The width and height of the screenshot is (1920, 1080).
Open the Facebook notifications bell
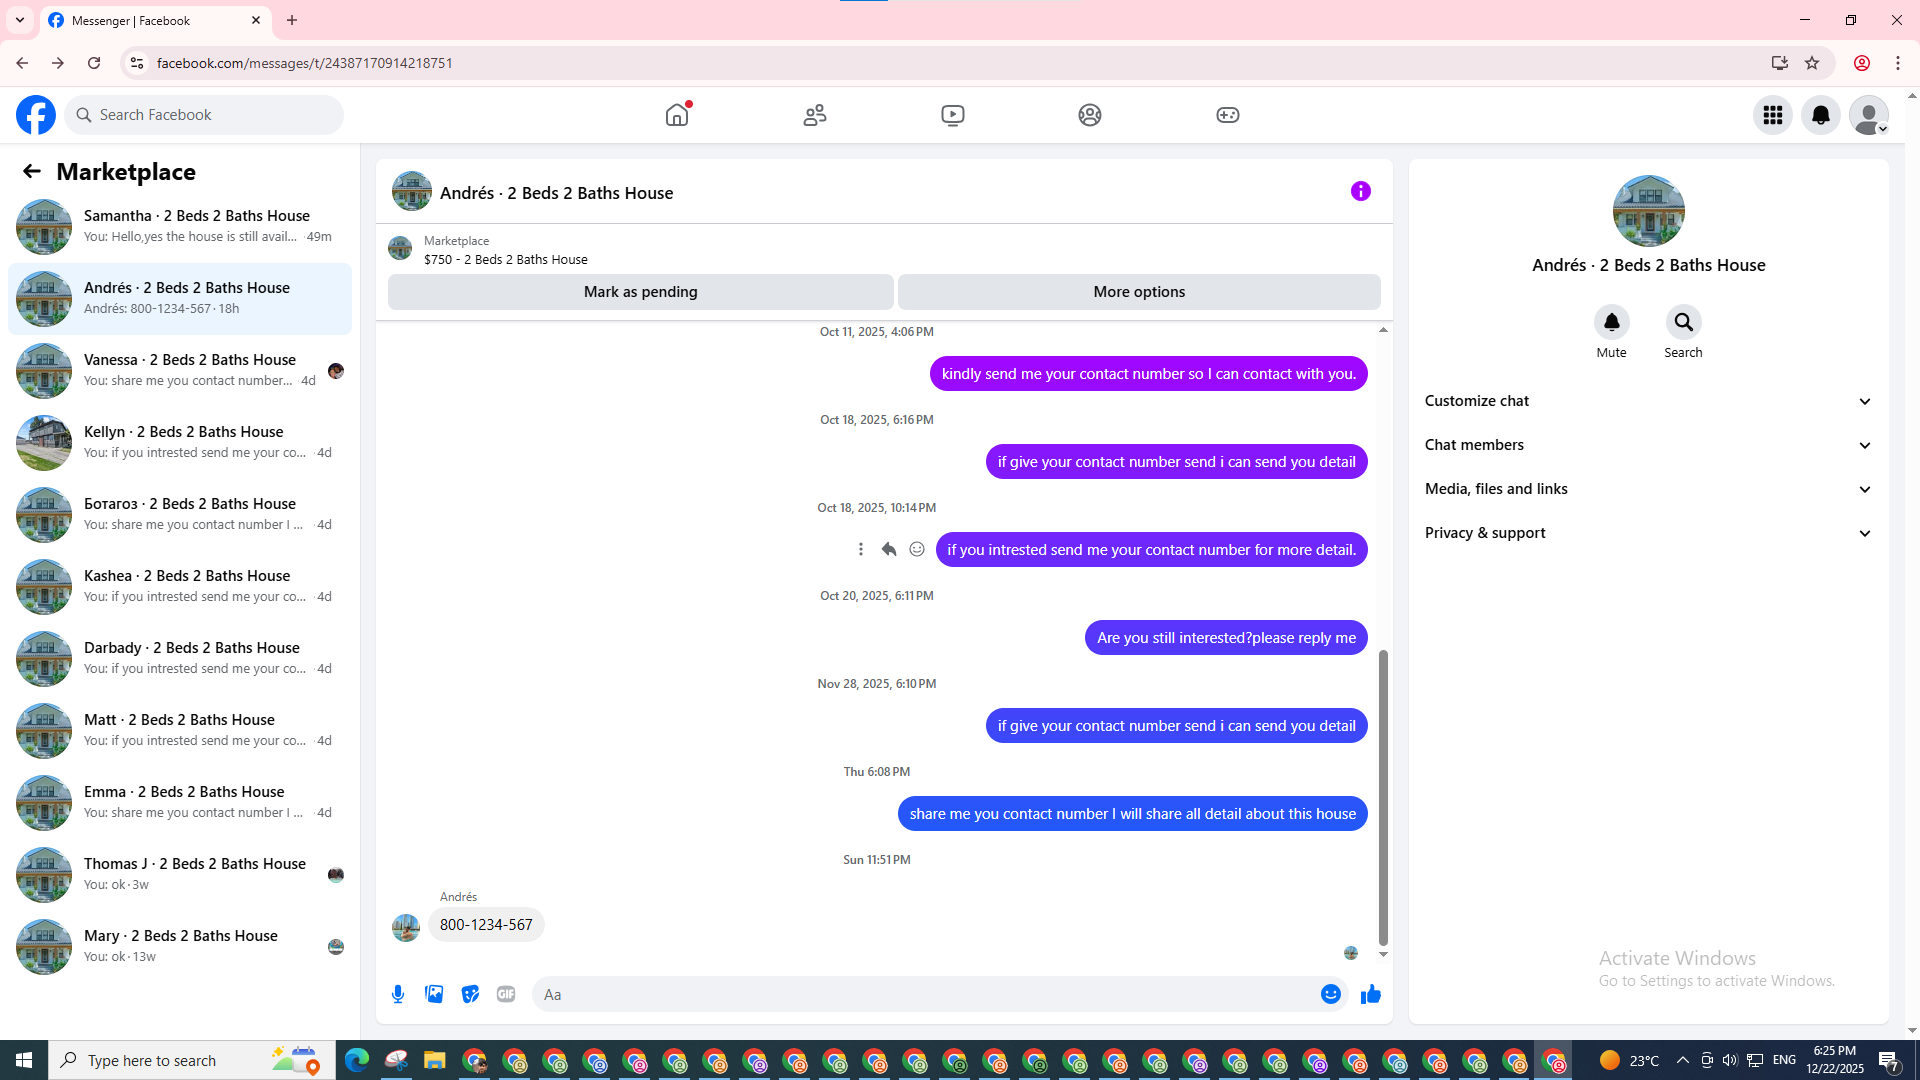(x=1820, y=115)
